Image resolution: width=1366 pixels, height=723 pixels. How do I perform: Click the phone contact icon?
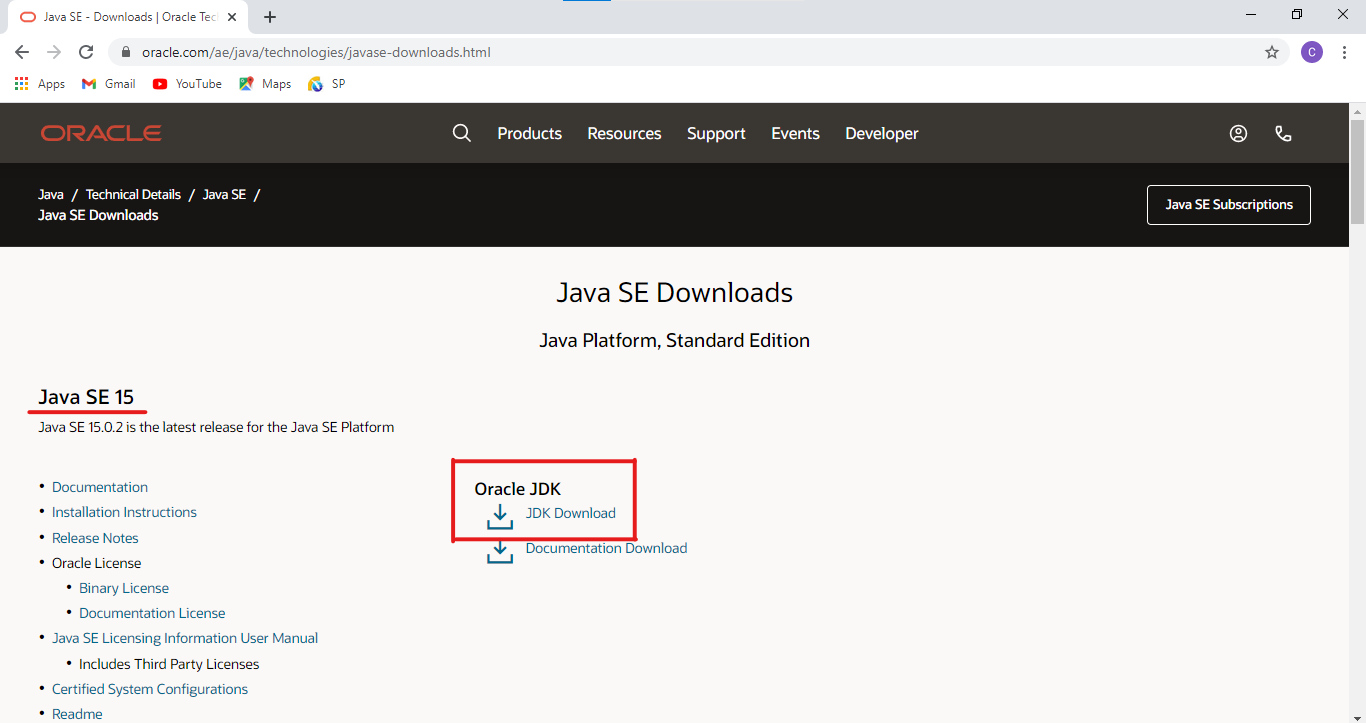[1283, 132]
